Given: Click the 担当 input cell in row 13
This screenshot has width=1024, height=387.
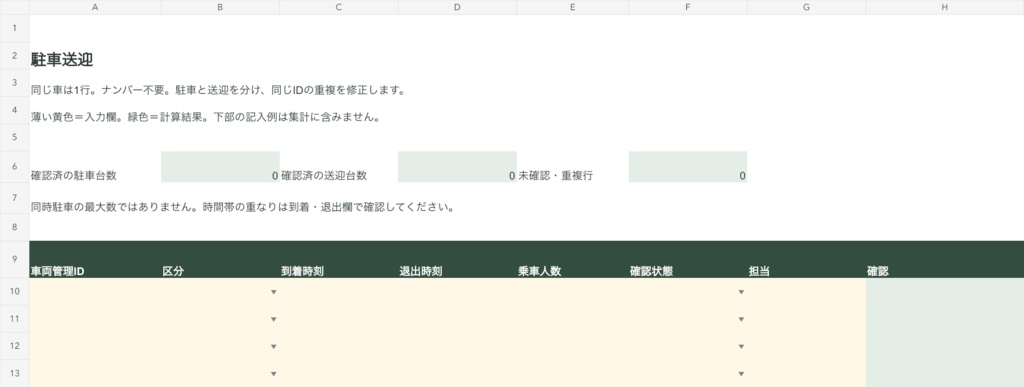Looking at the screenshot, I should (807, 374).
